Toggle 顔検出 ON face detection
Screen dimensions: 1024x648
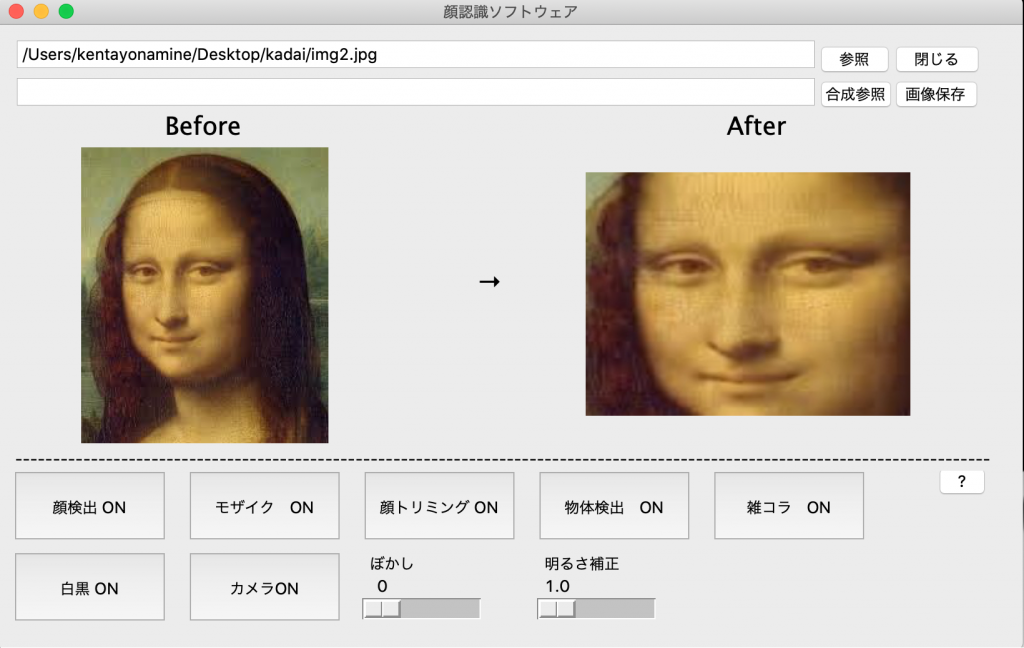[89, 506]
